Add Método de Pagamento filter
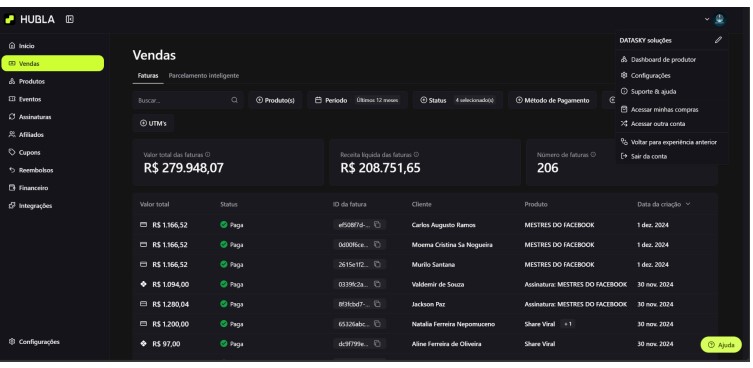This screenshot has height=368, width=753. click(x=552, y=100)
